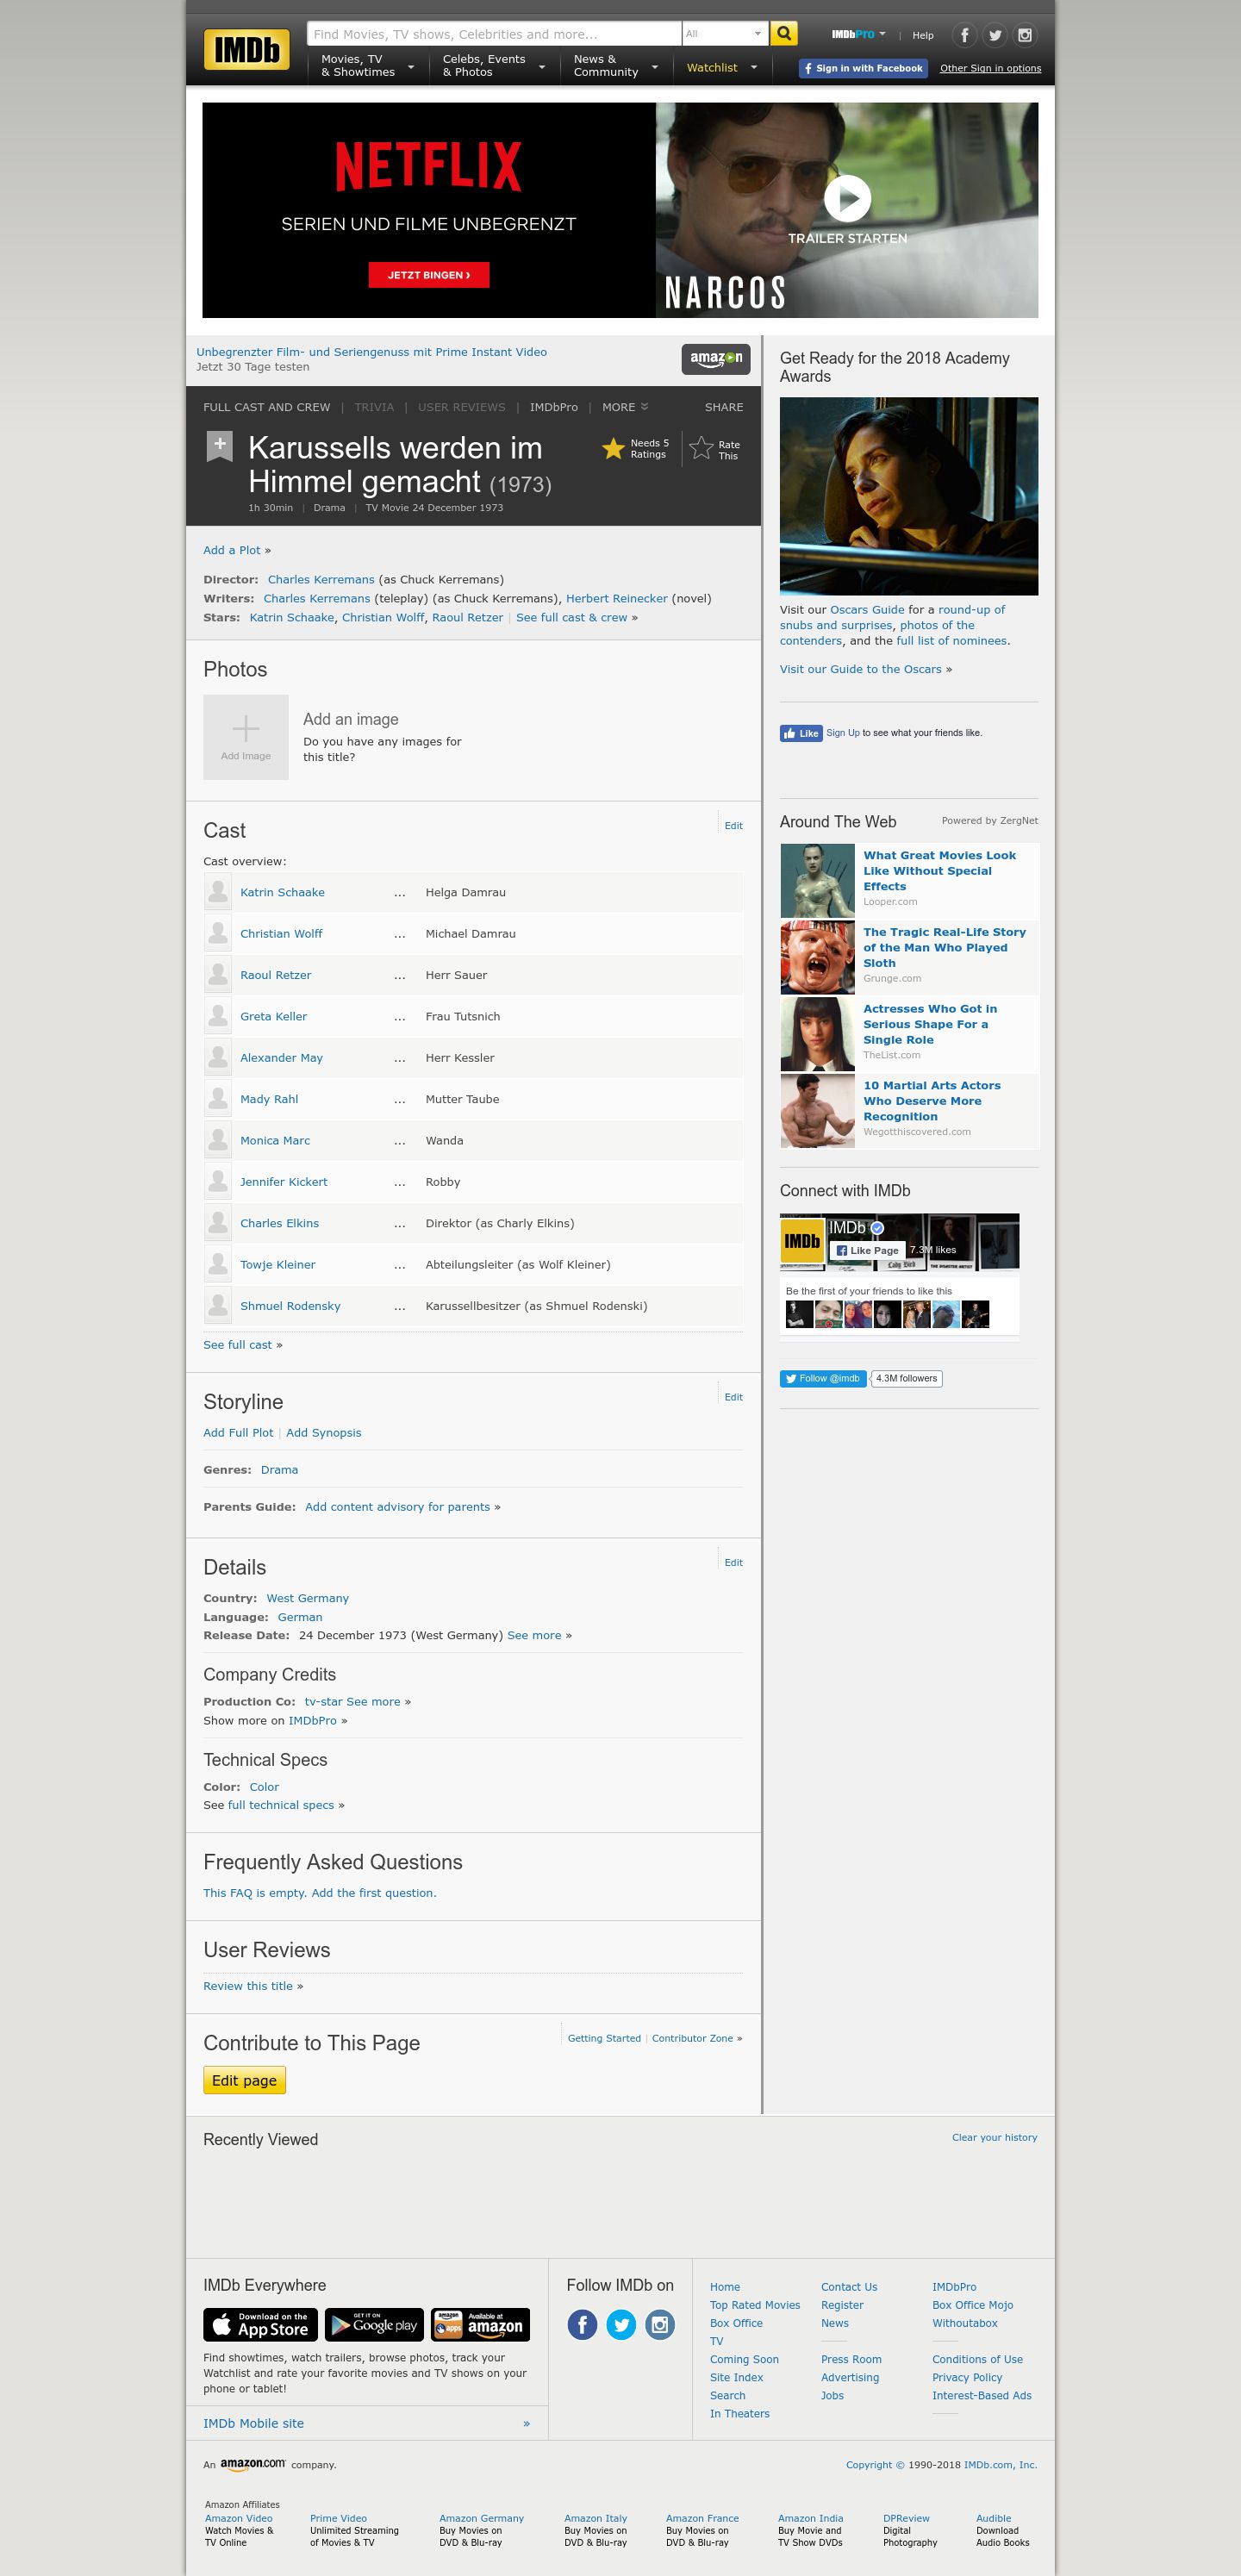Click footer Instagram circle icon
1241x2576 pixels.
tap(660, 2324)
